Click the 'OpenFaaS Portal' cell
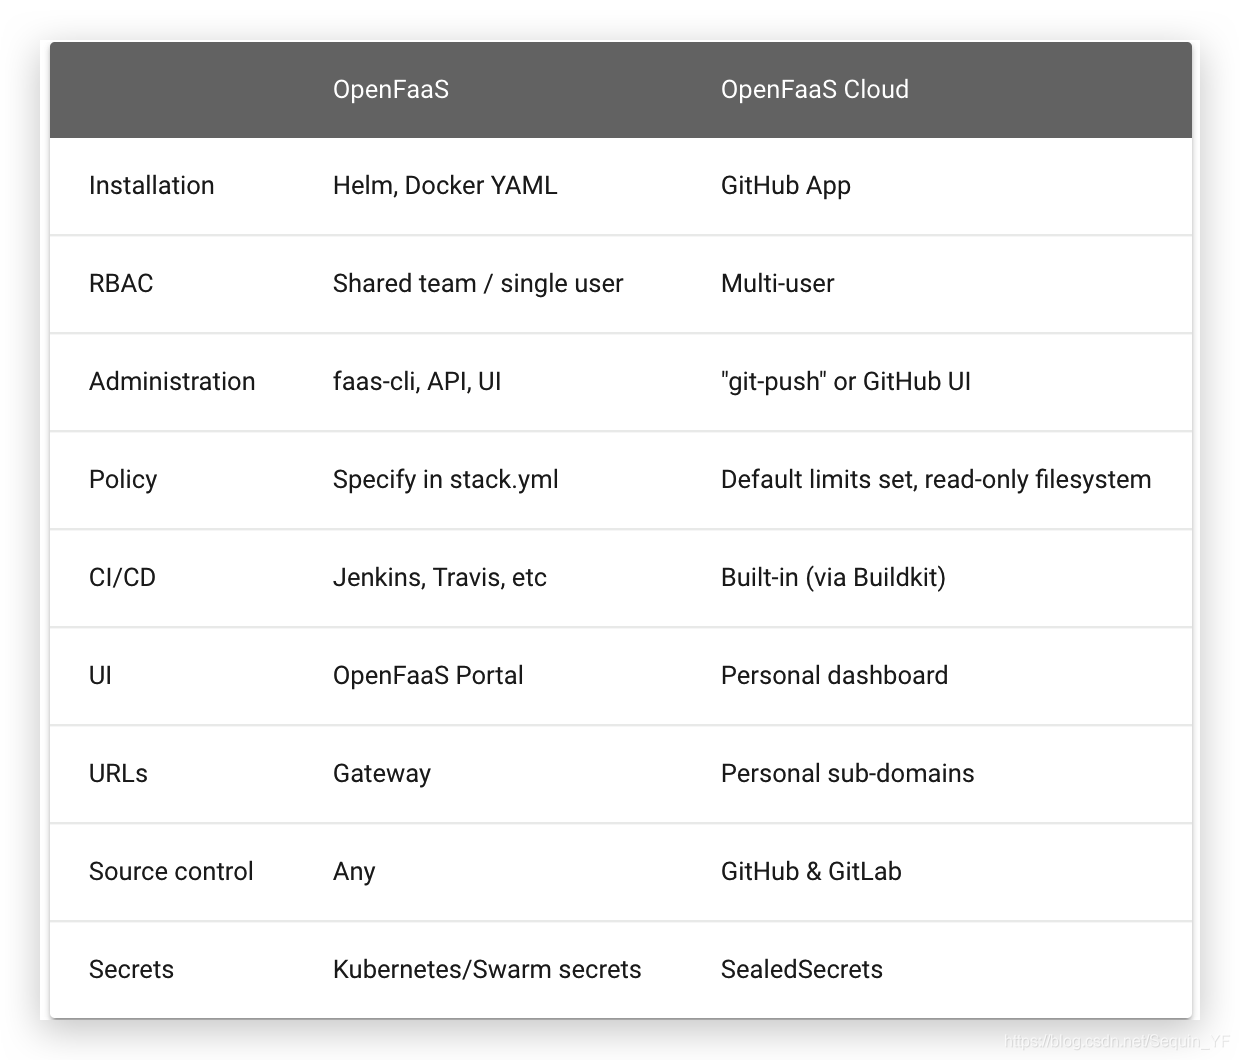1240x1060 pixels. (x=428, y=675)
